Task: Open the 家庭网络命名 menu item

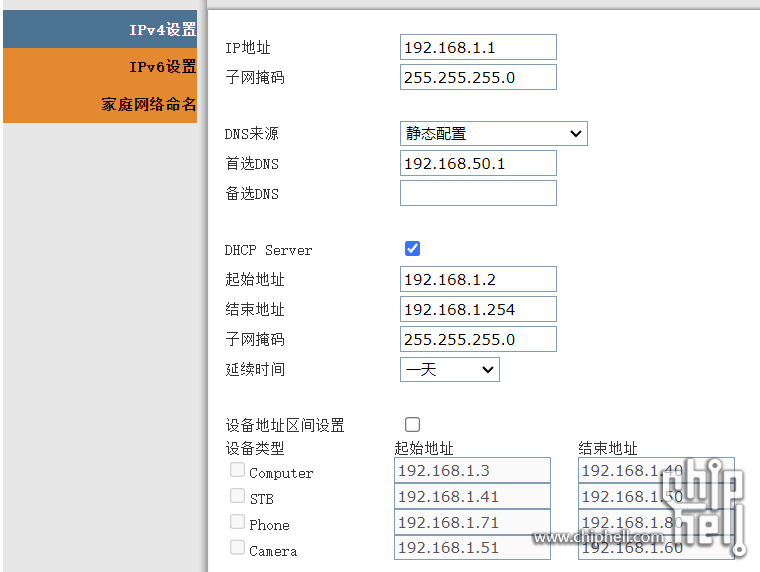Action: tap(100, 104)
